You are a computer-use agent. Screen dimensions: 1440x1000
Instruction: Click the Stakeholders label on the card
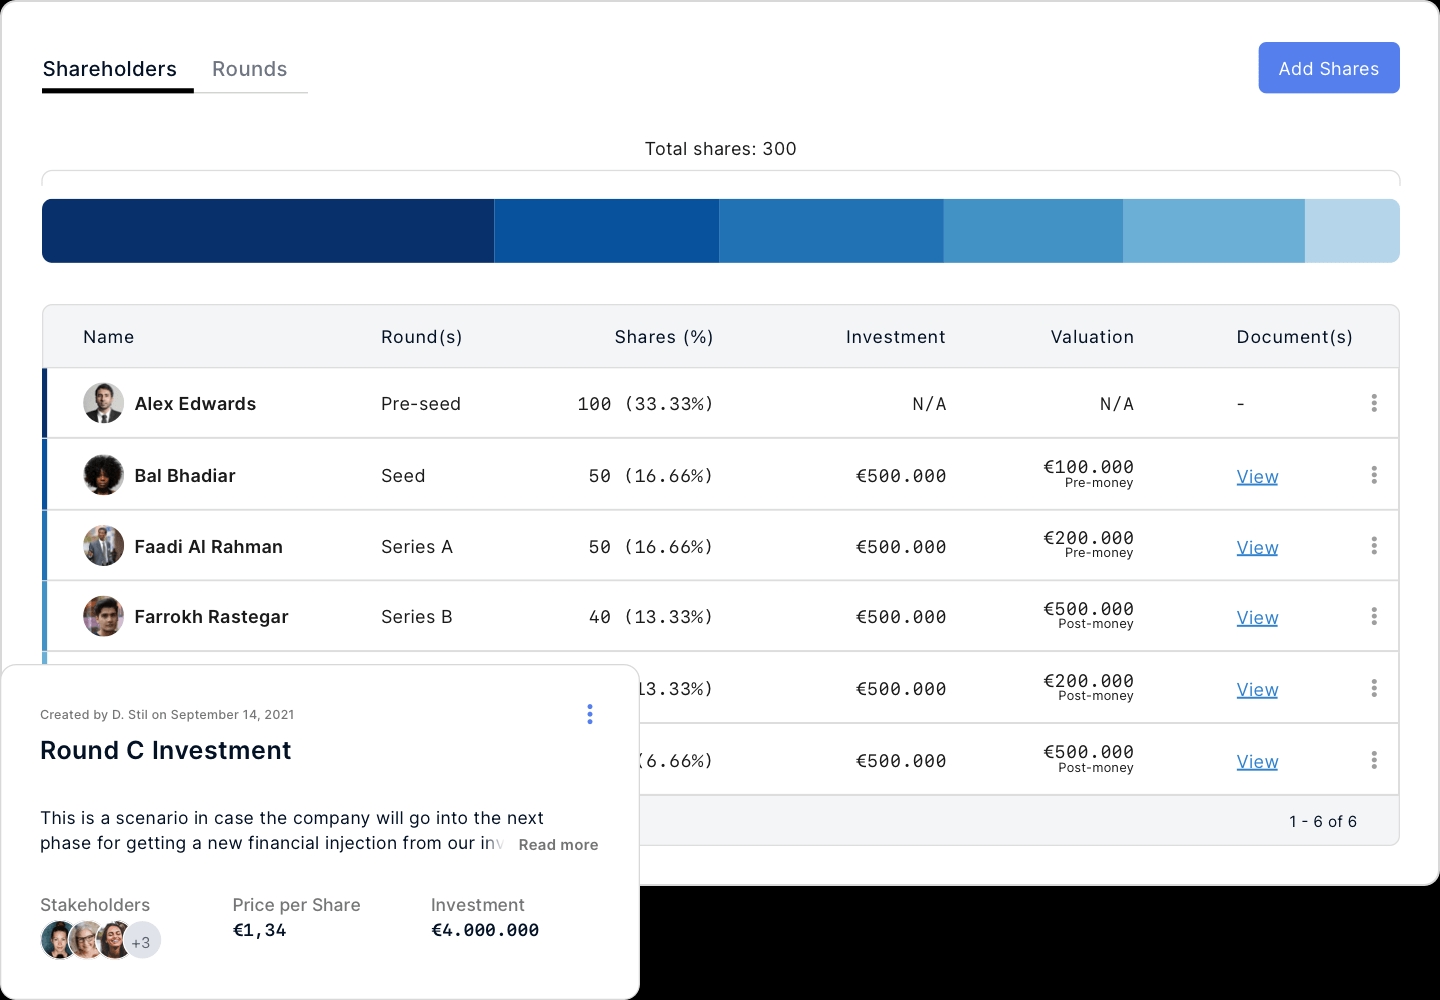pyautogui.click(x=95, y=905)
